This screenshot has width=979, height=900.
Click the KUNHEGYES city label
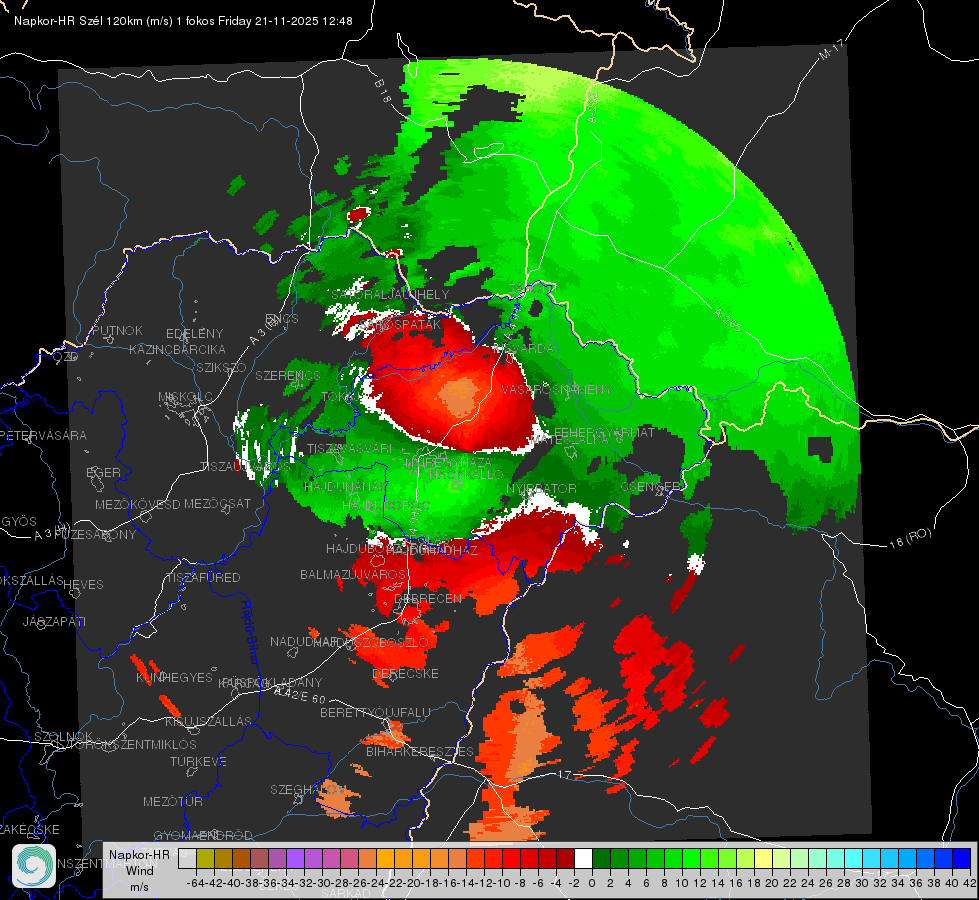pyautogui.click(x=174, y=678)
